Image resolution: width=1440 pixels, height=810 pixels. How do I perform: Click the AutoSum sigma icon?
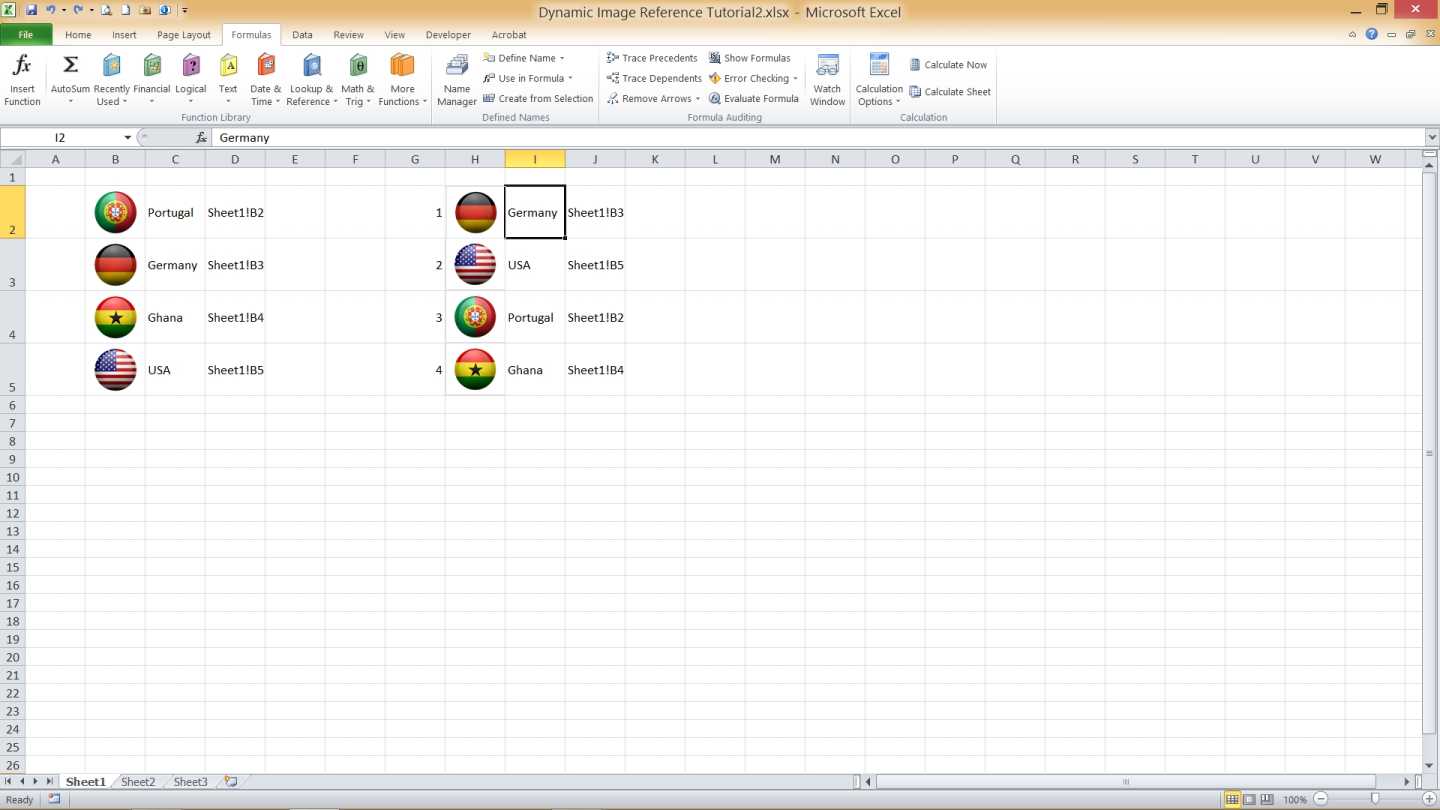point(70,65)
